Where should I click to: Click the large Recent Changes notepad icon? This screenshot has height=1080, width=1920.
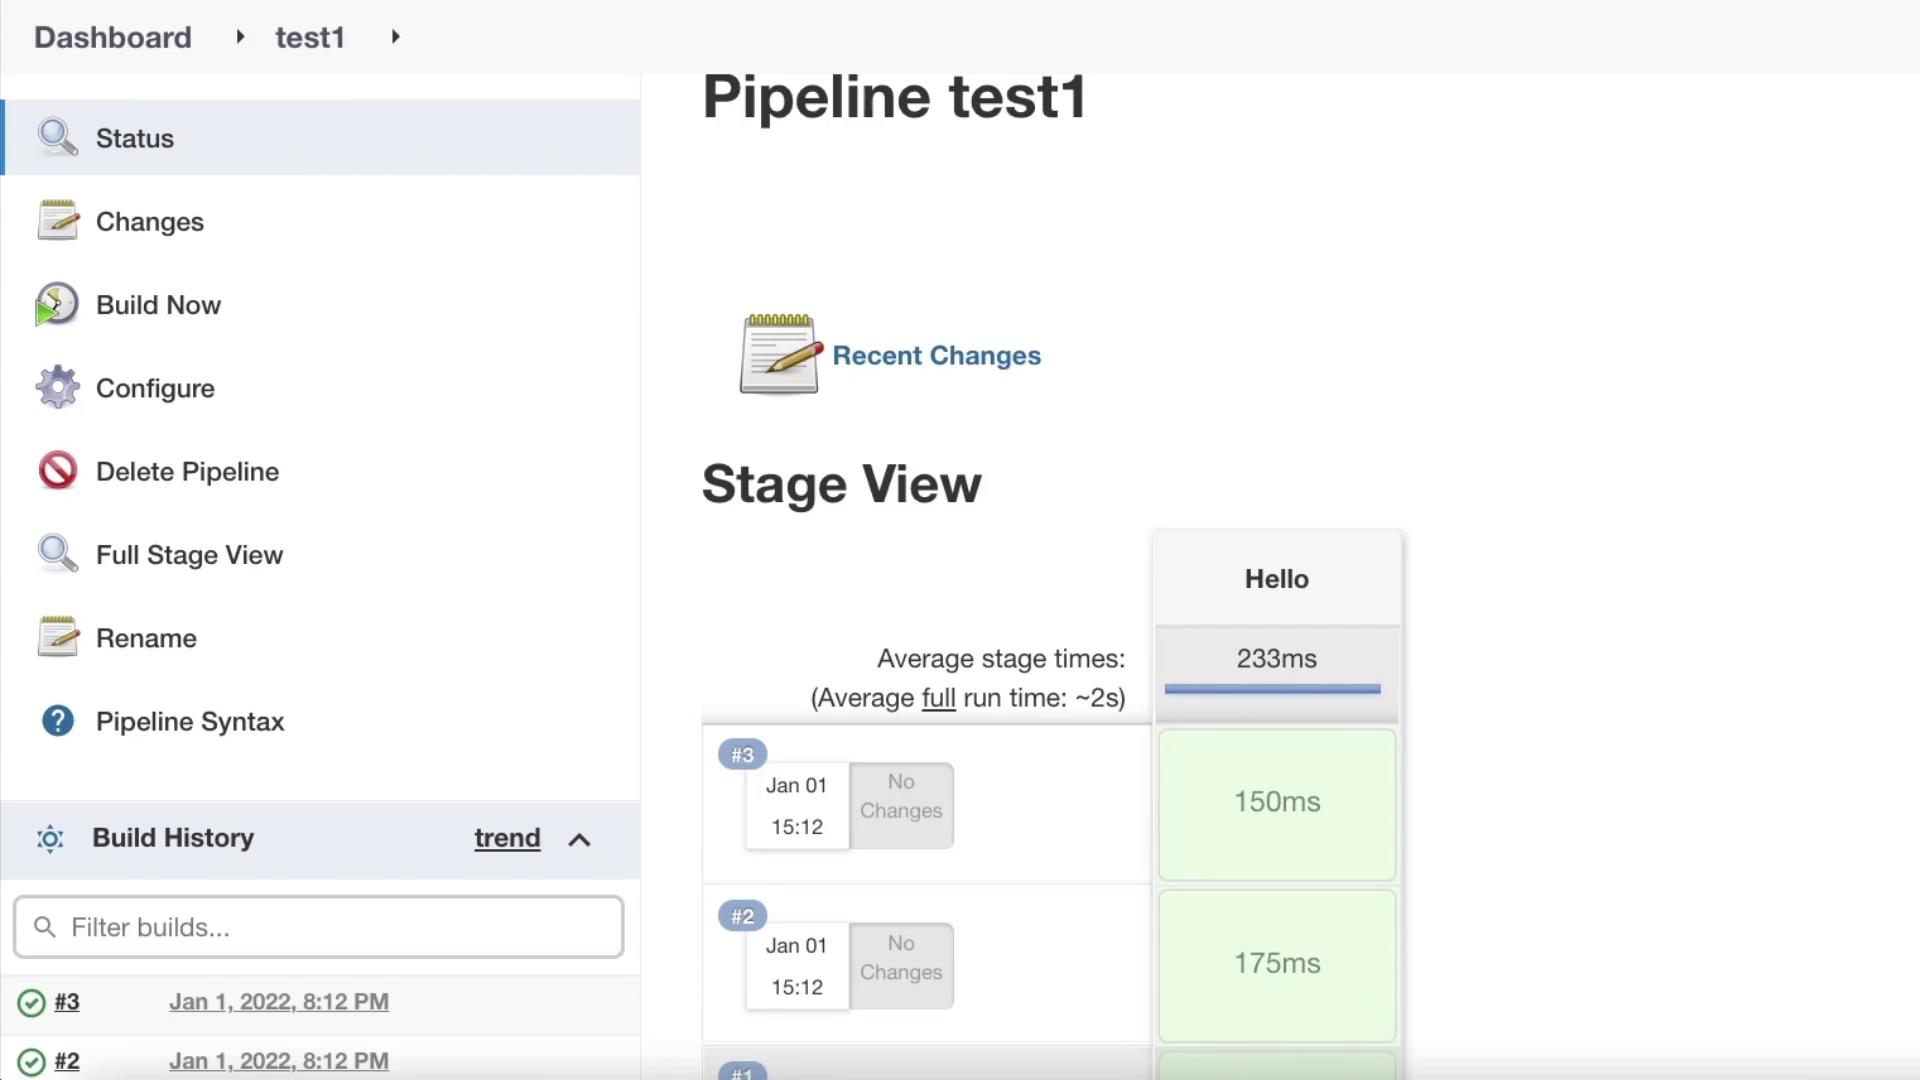779,354
